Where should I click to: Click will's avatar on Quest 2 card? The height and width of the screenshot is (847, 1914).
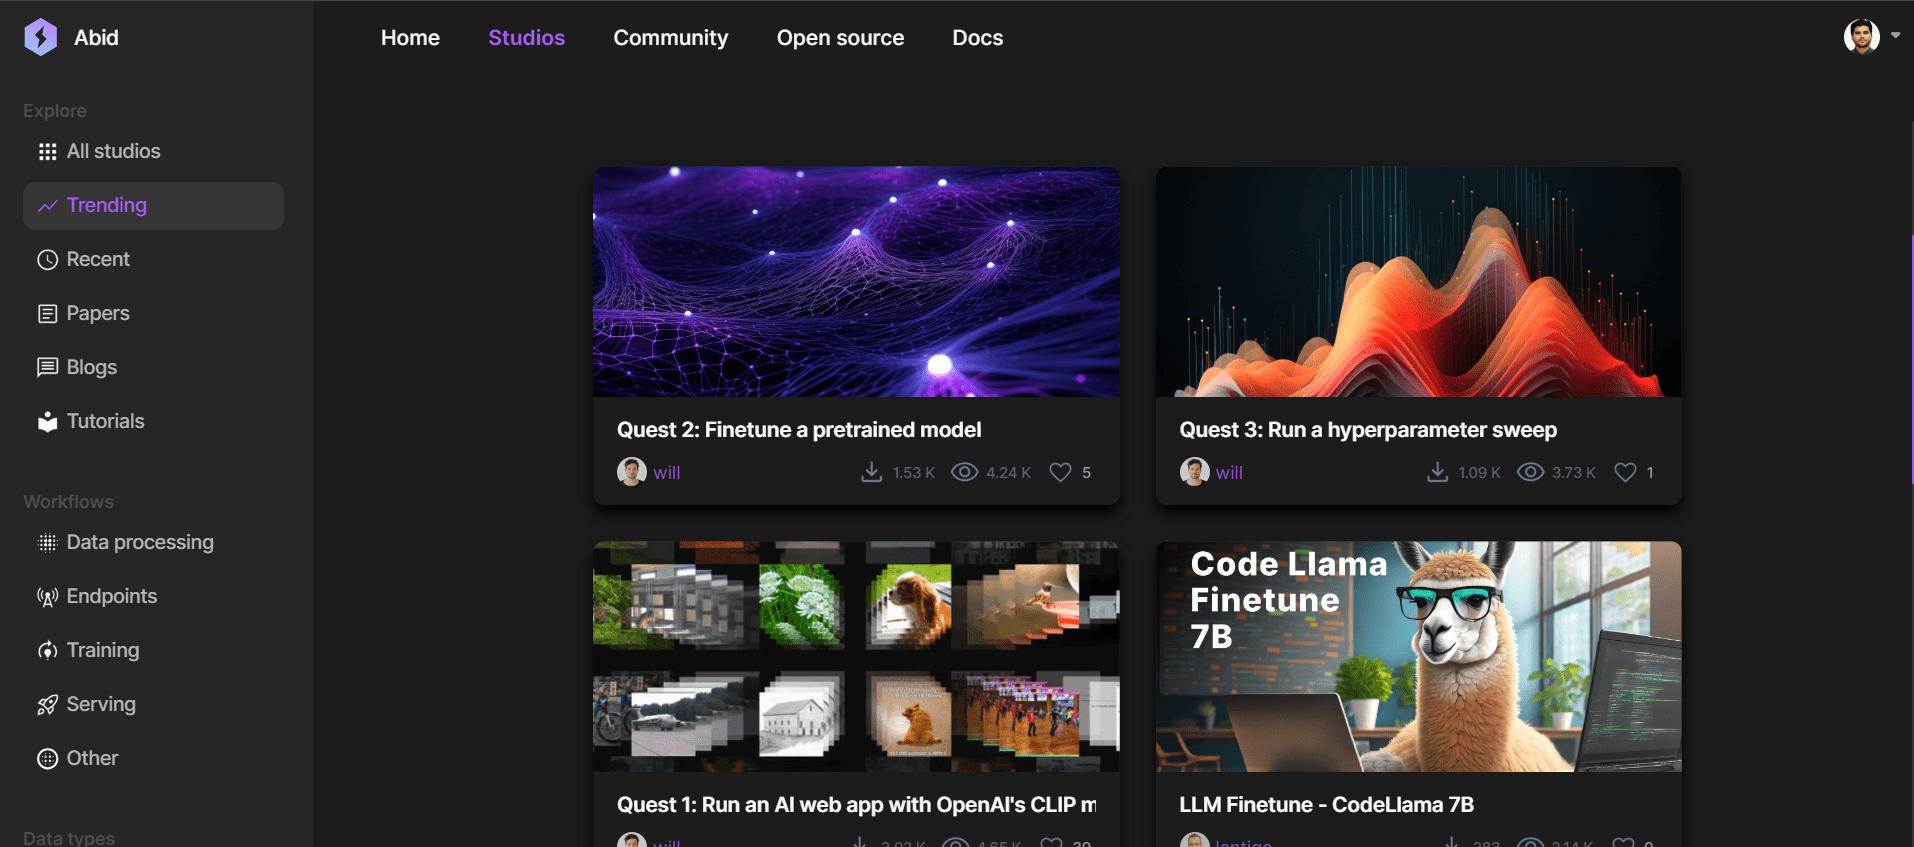(631, 471)
